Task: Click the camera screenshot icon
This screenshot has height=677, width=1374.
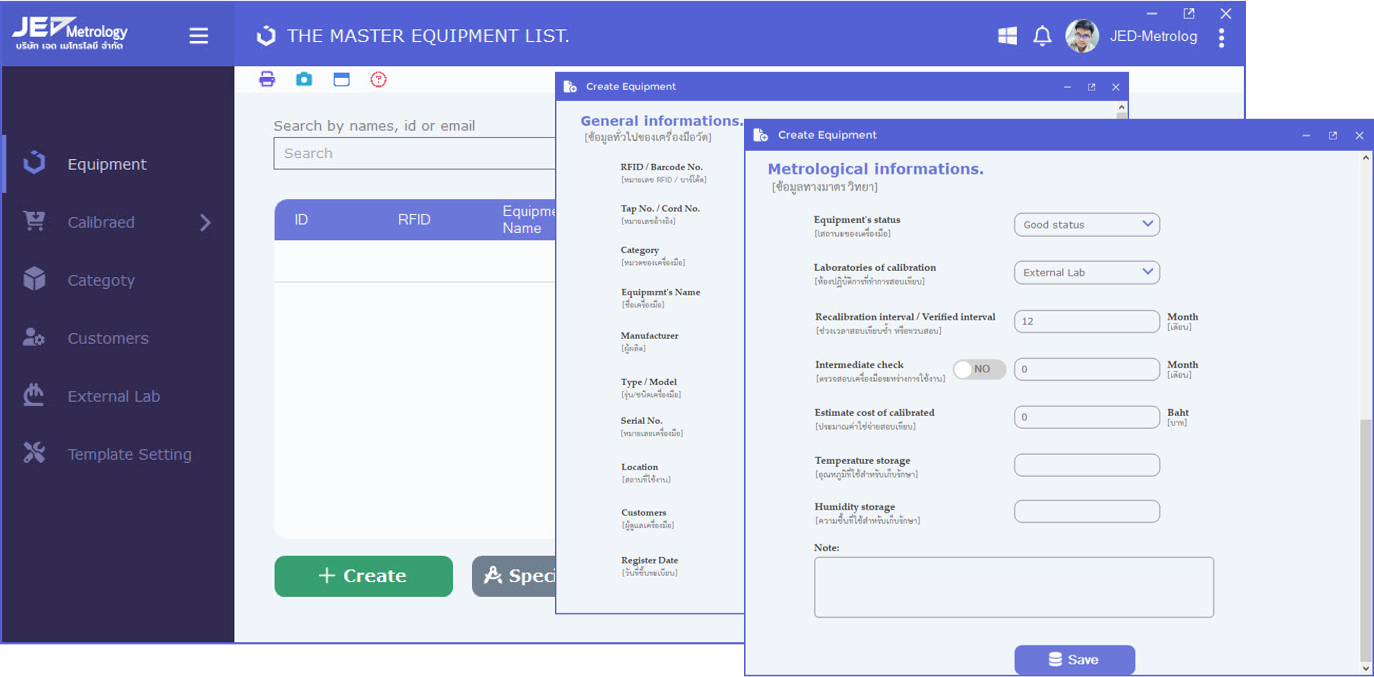Action: (304, 79)
